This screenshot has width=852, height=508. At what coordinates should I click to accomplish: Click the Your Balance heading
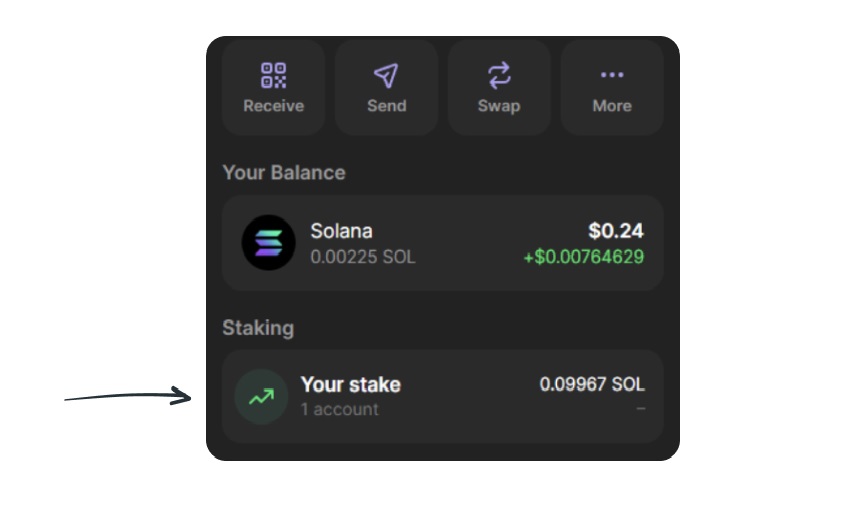pyautogui.click(x=284, y=172)
